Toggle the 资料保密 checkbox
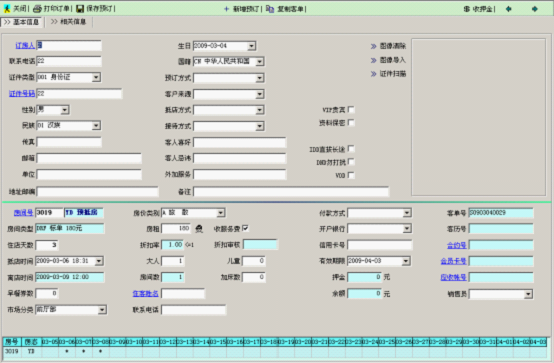This screenshot has width=554, height=363. [351, 123]
